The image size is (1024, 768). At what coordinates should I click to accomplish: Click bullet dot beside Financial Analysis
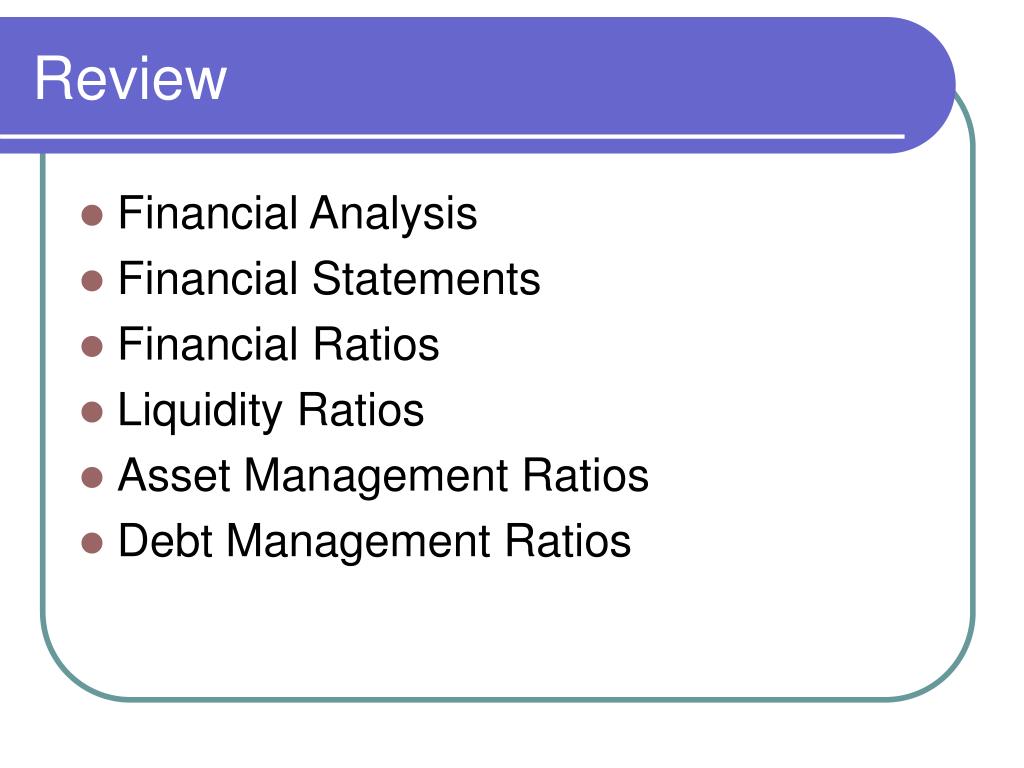[x=92, y=216]
